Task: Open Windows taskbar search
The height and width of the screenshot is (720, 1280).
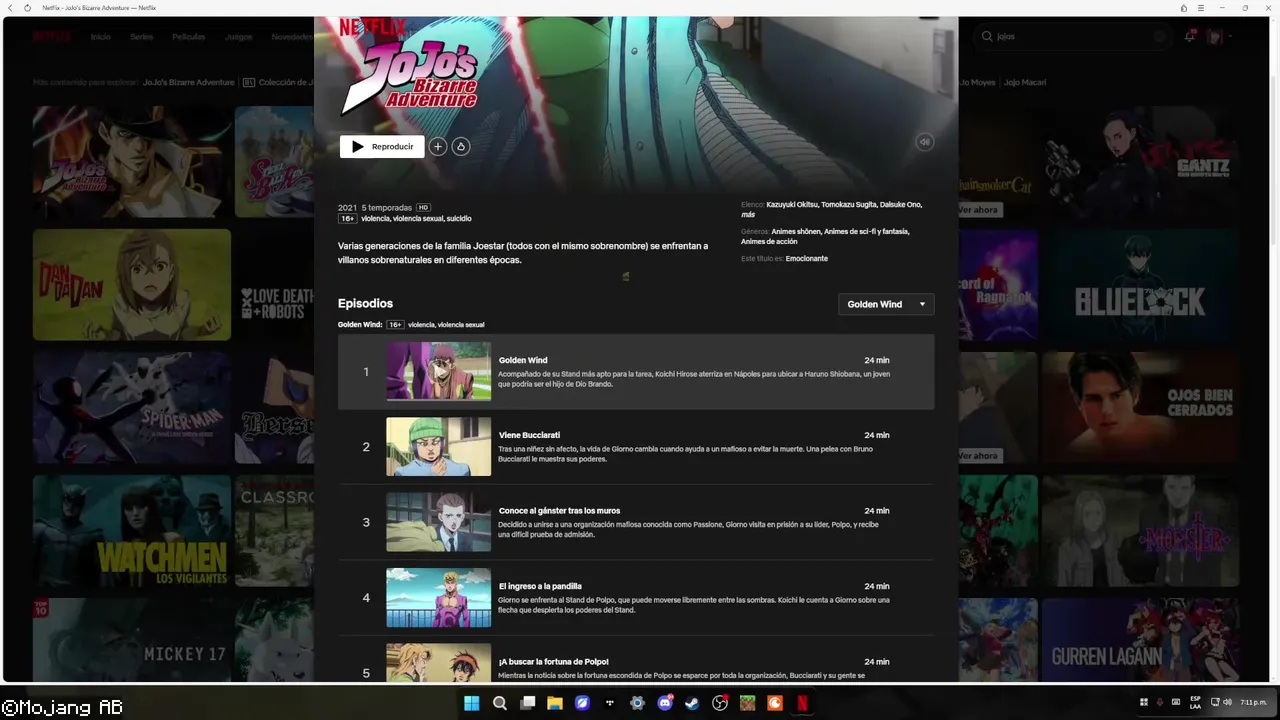Action: click(500, 703)
